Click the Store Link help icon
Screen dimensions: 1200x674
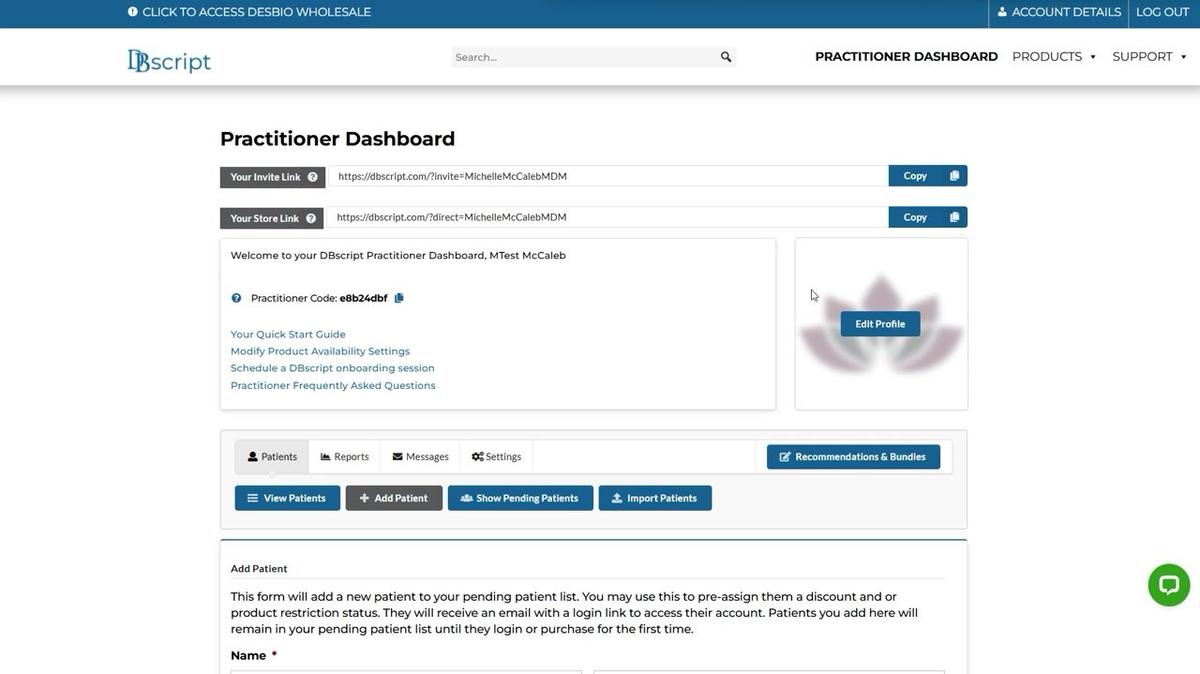tap(311, 218)
